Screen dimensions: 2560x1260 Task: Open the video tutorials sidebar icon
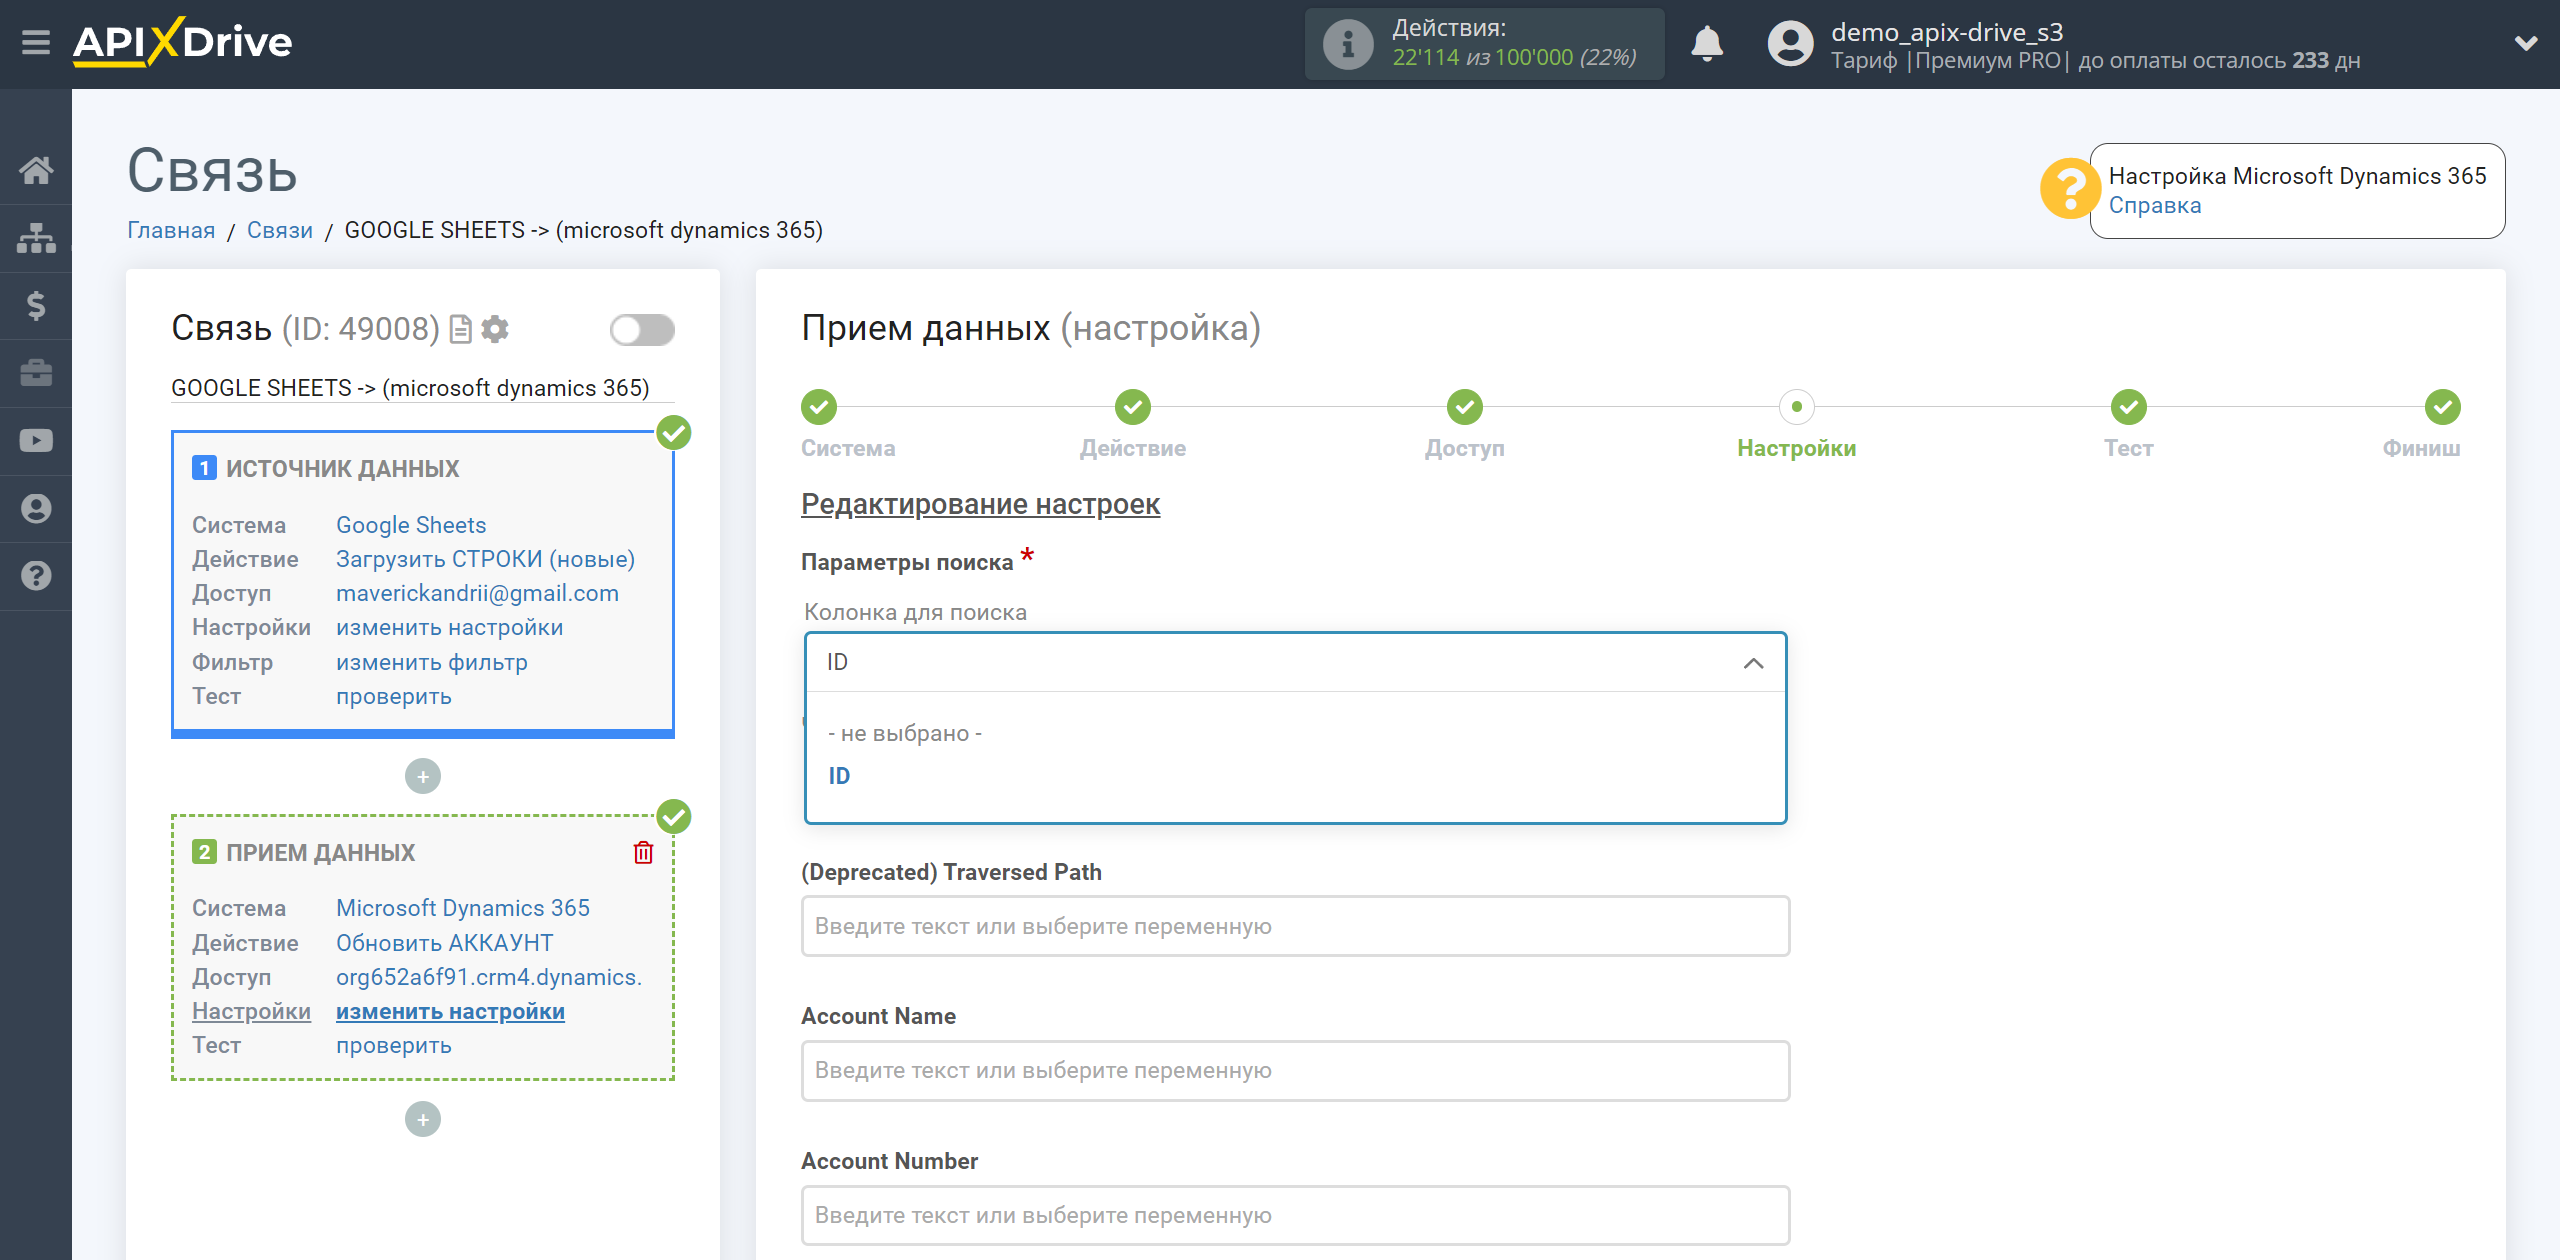coord(36,441)
